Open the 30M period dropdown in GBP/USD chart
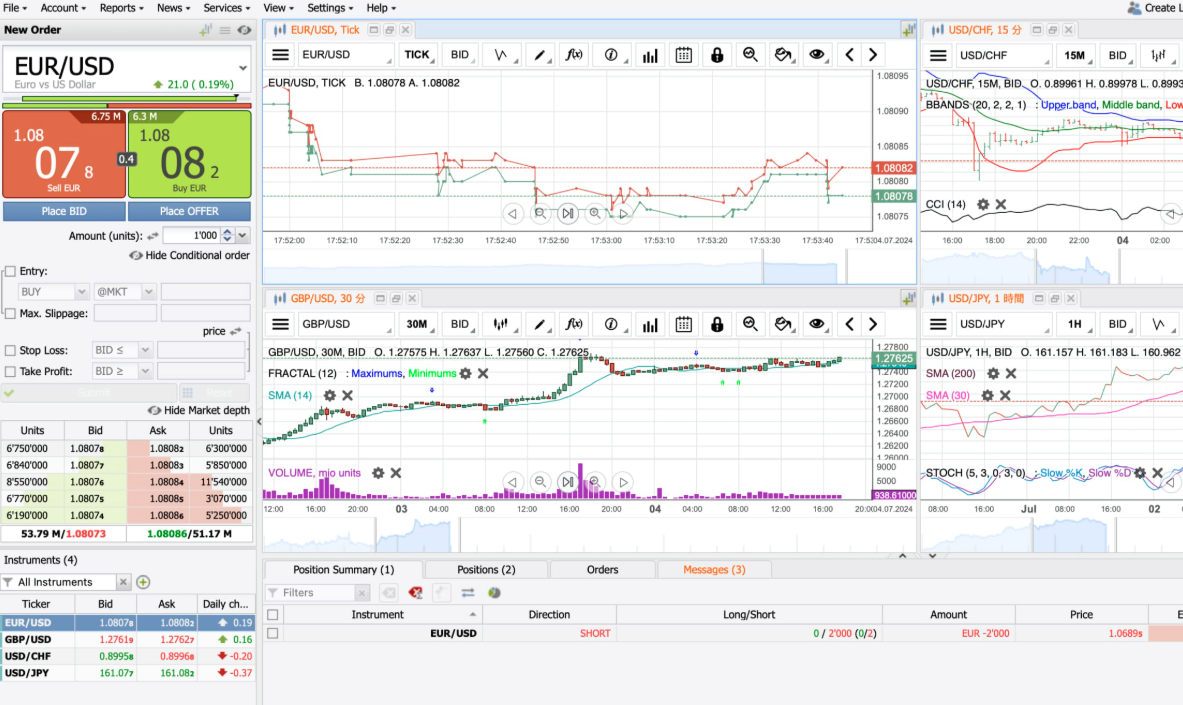The height and width of the screenshot is (705, 1183). tap(417, 325)
